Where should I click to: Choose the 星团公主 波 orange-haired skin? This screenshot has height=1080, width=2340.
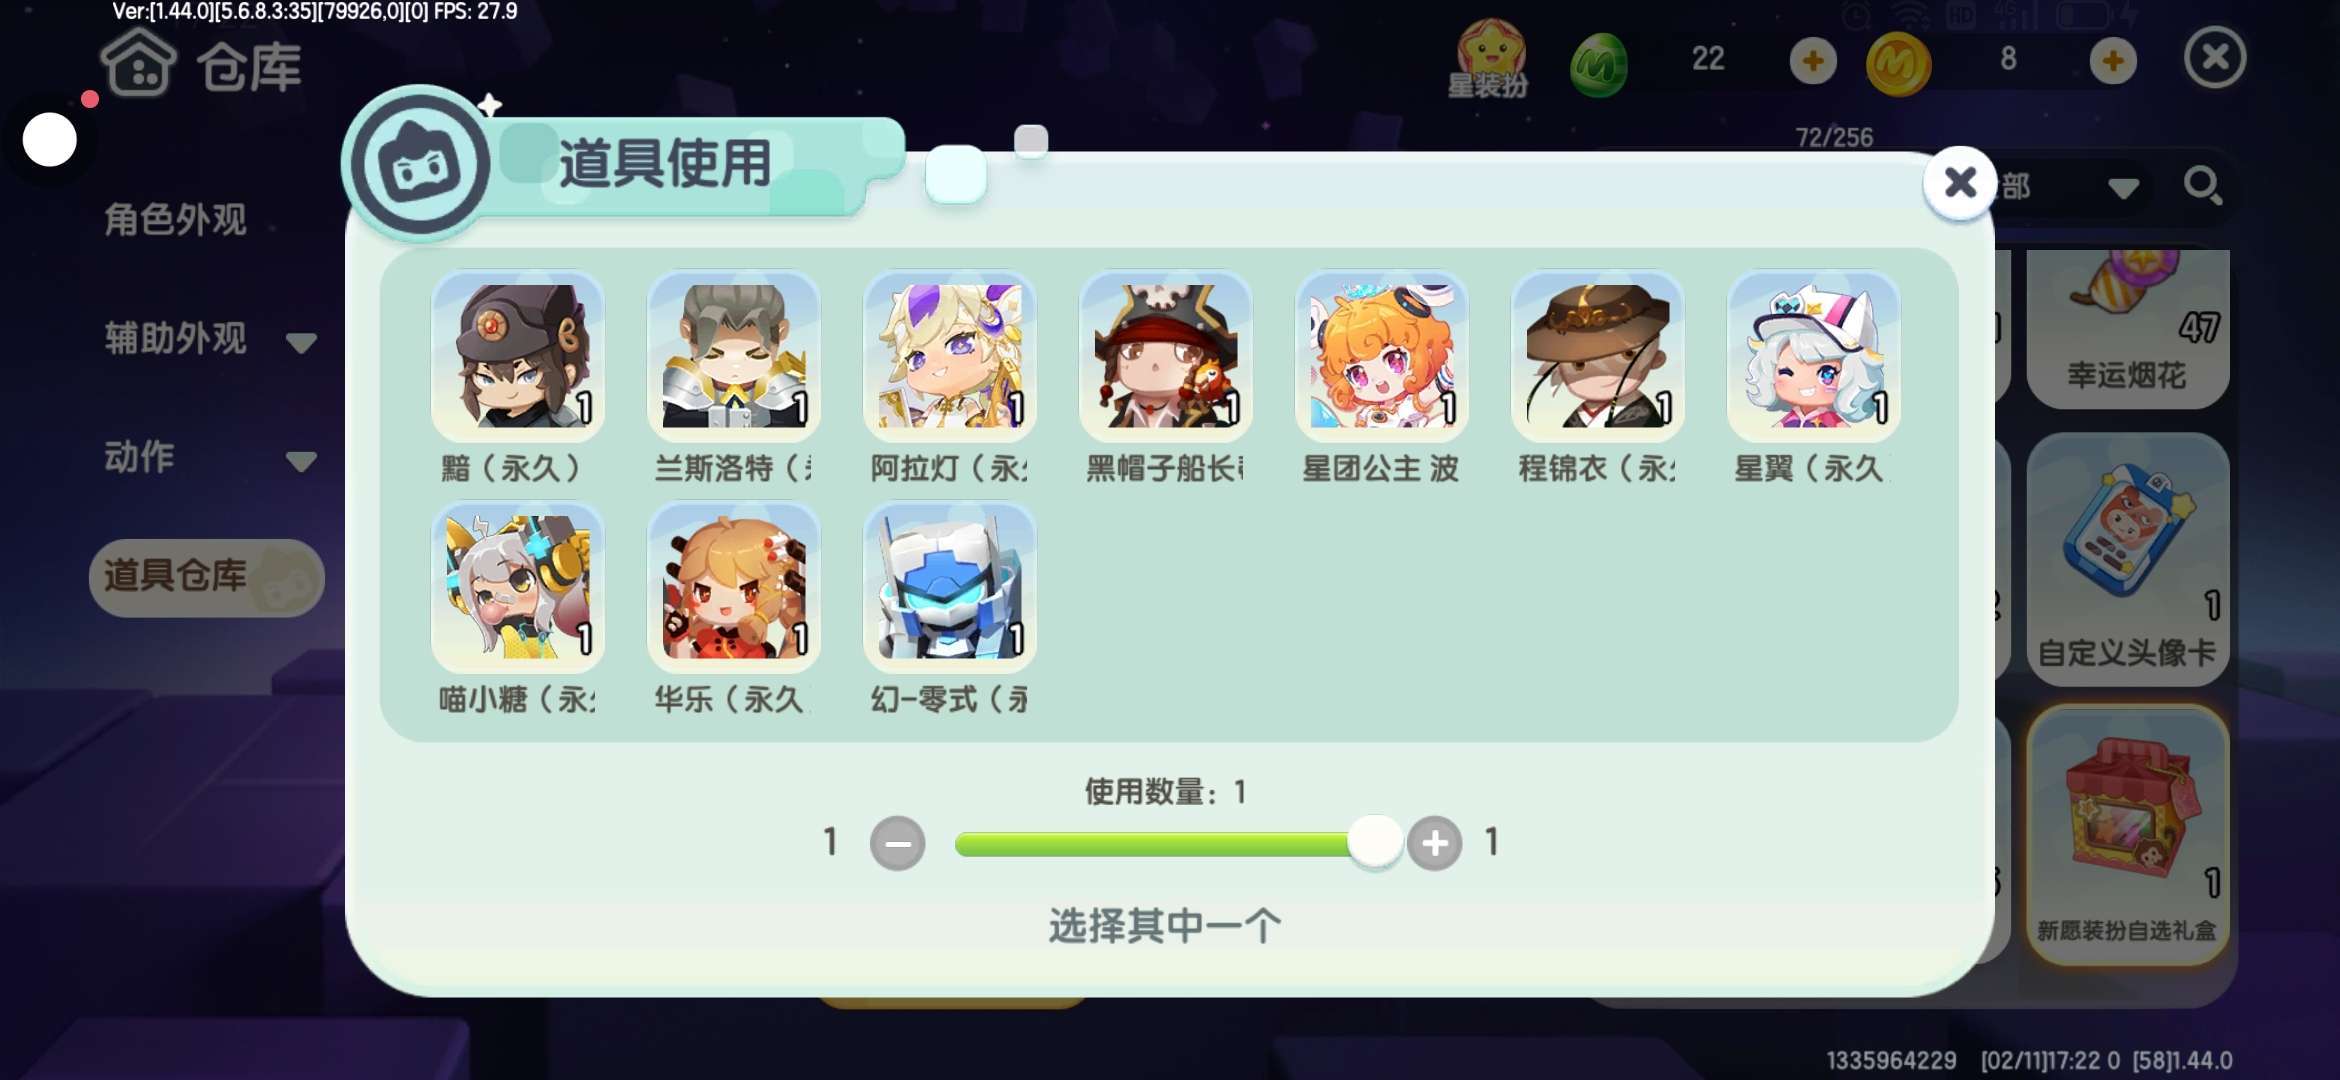coord(1381,357)
